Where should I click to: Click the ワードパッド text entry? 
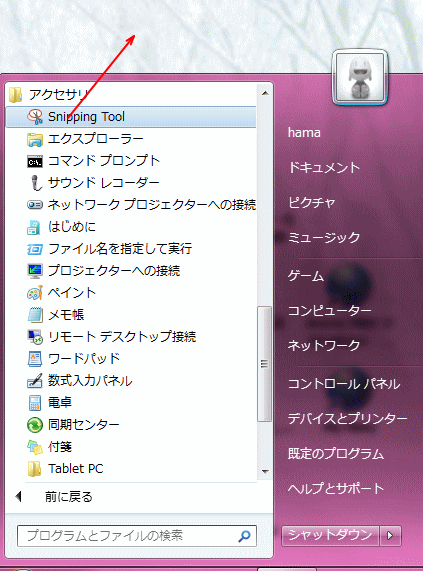(84, 359)
